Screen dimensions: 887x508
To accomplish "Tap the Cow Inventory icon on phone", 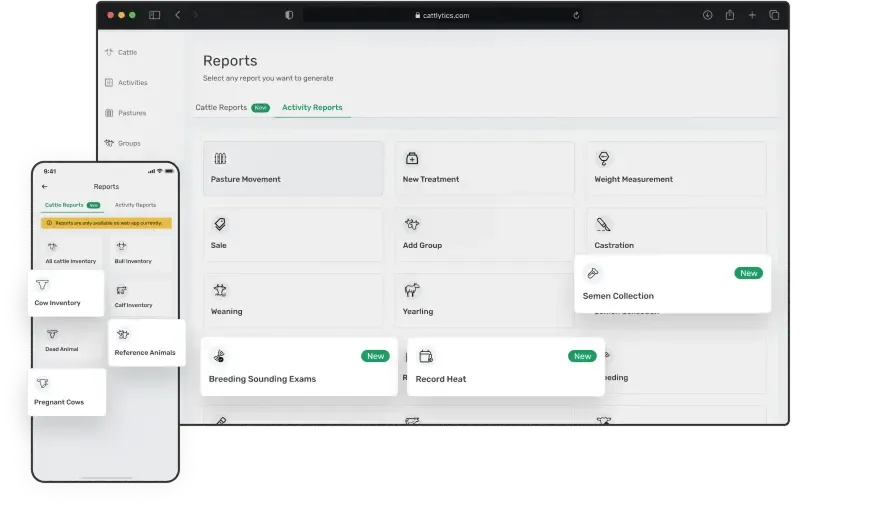I will [x=42, y=285].
